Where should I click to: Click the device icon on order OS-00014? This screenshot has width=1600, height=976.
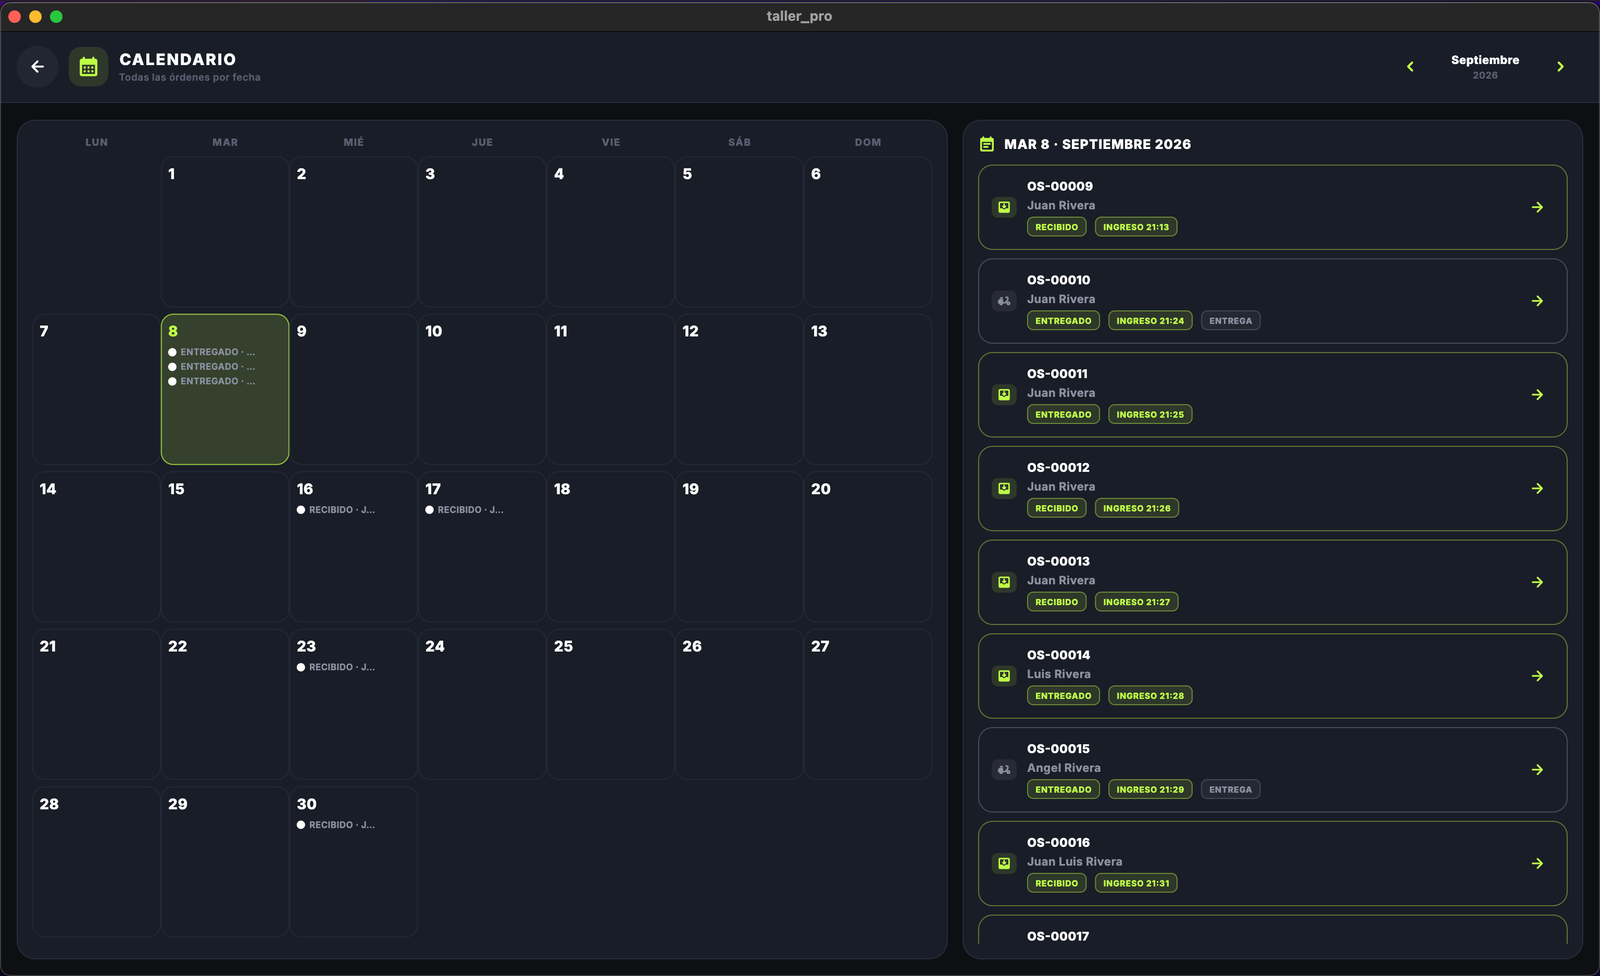1004,676
